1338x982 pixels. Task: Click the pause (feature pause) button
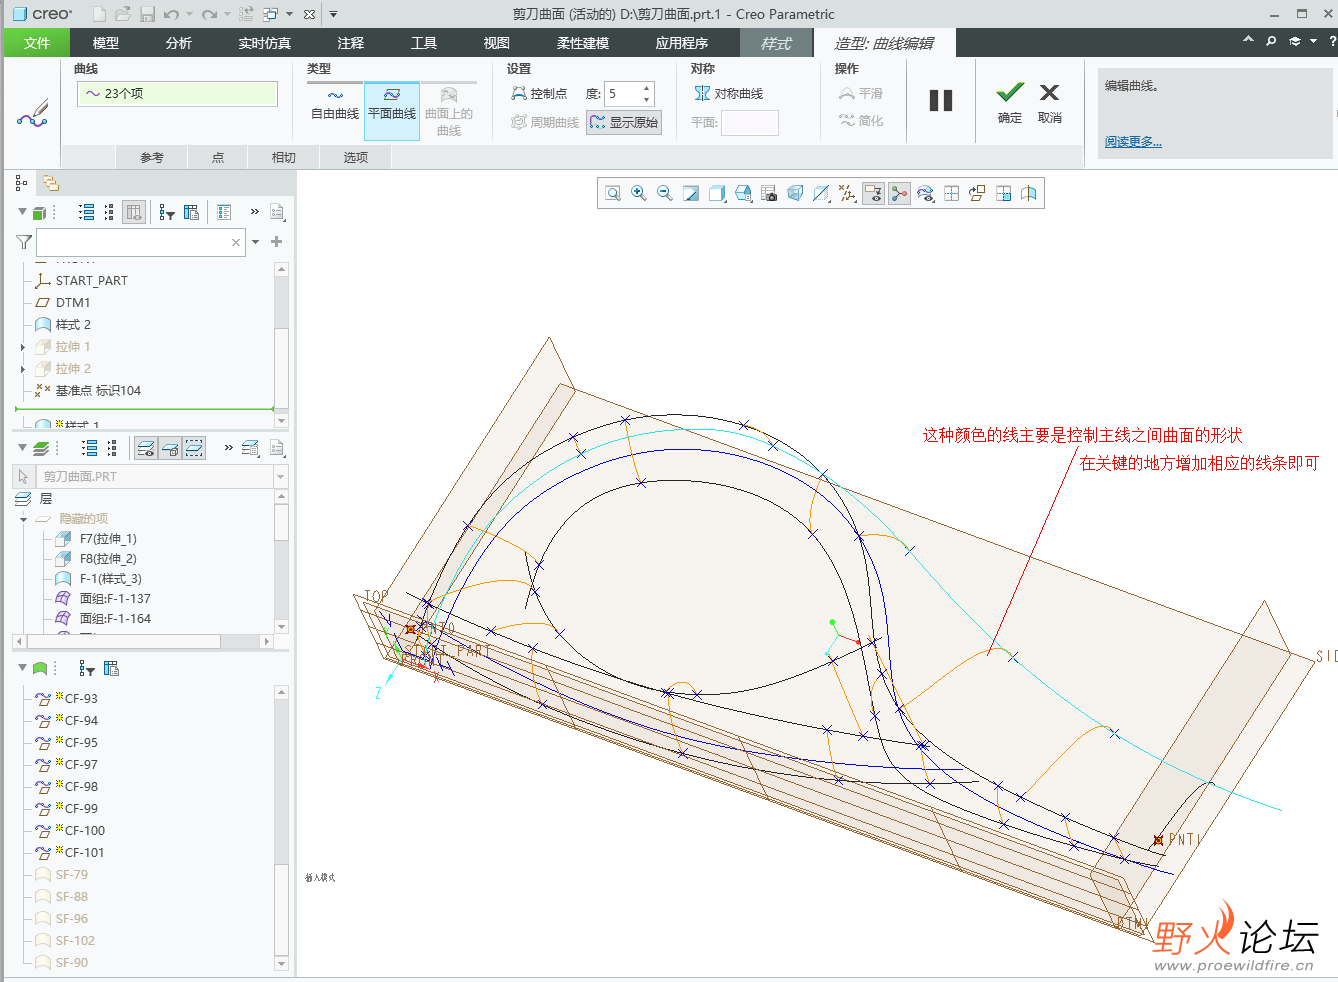click(x=941, y=100)
